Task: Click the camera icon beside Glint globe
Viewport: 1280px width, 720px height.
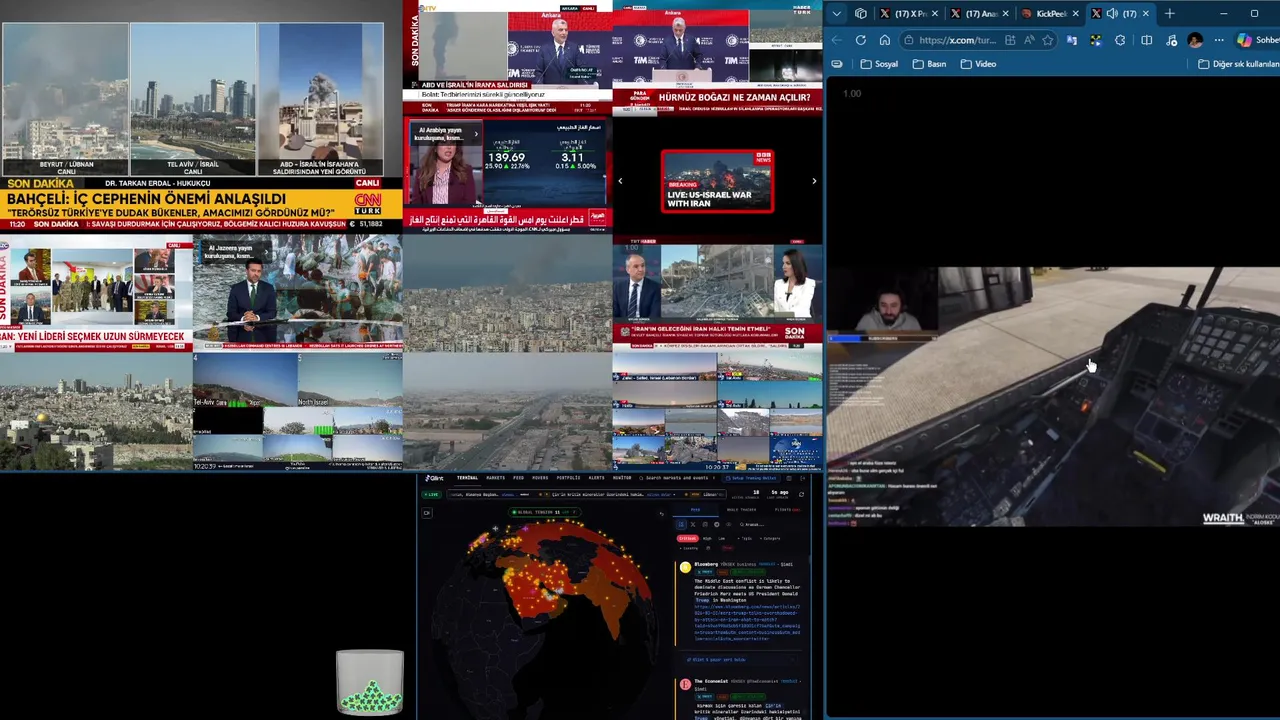Action: (427, 513)
